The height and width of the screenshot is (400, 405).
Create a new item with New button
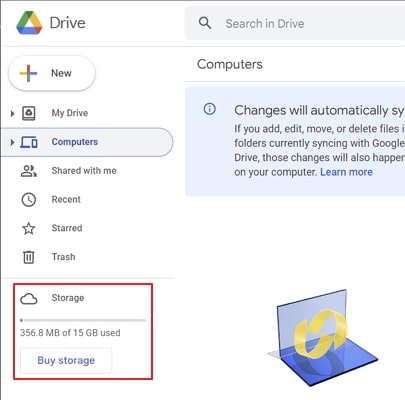(x=52, y=73)
